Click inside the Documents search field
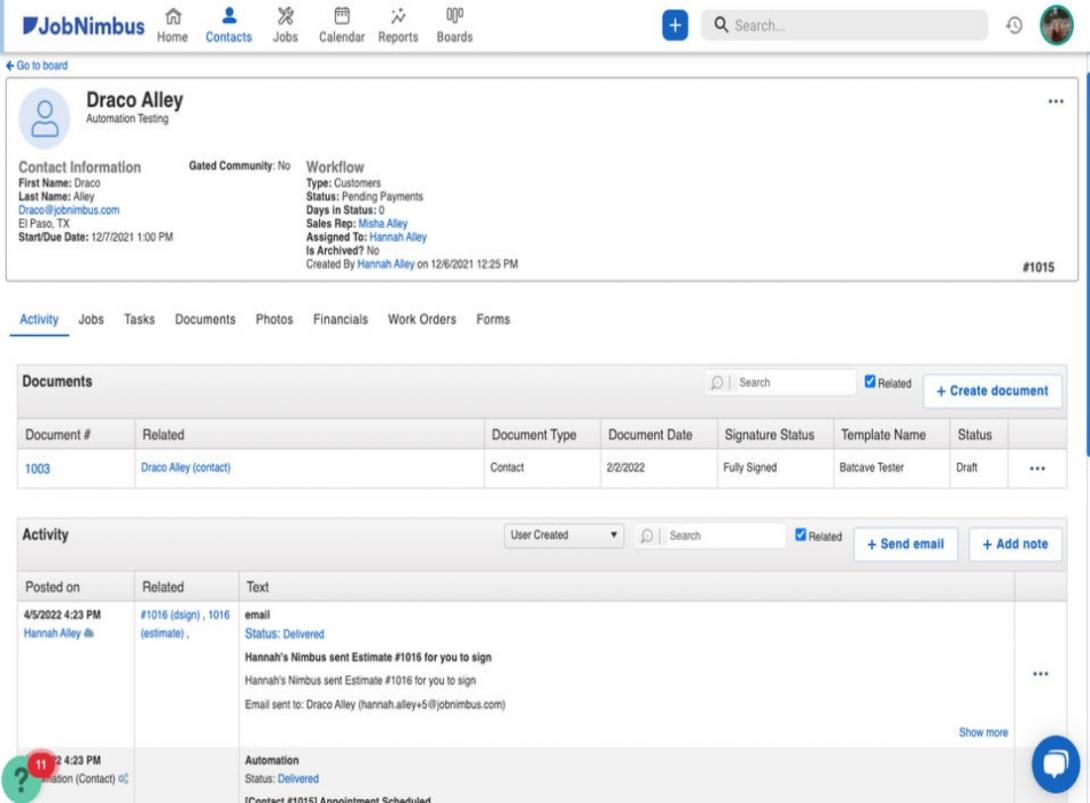This screenshot has width=1090, height=803. coord(790,381)
